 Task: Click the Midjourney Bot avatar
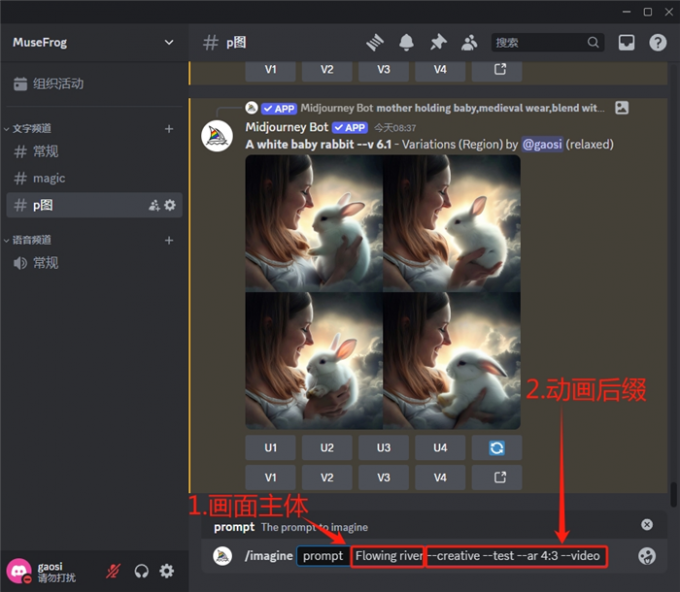tap(217, 136)
